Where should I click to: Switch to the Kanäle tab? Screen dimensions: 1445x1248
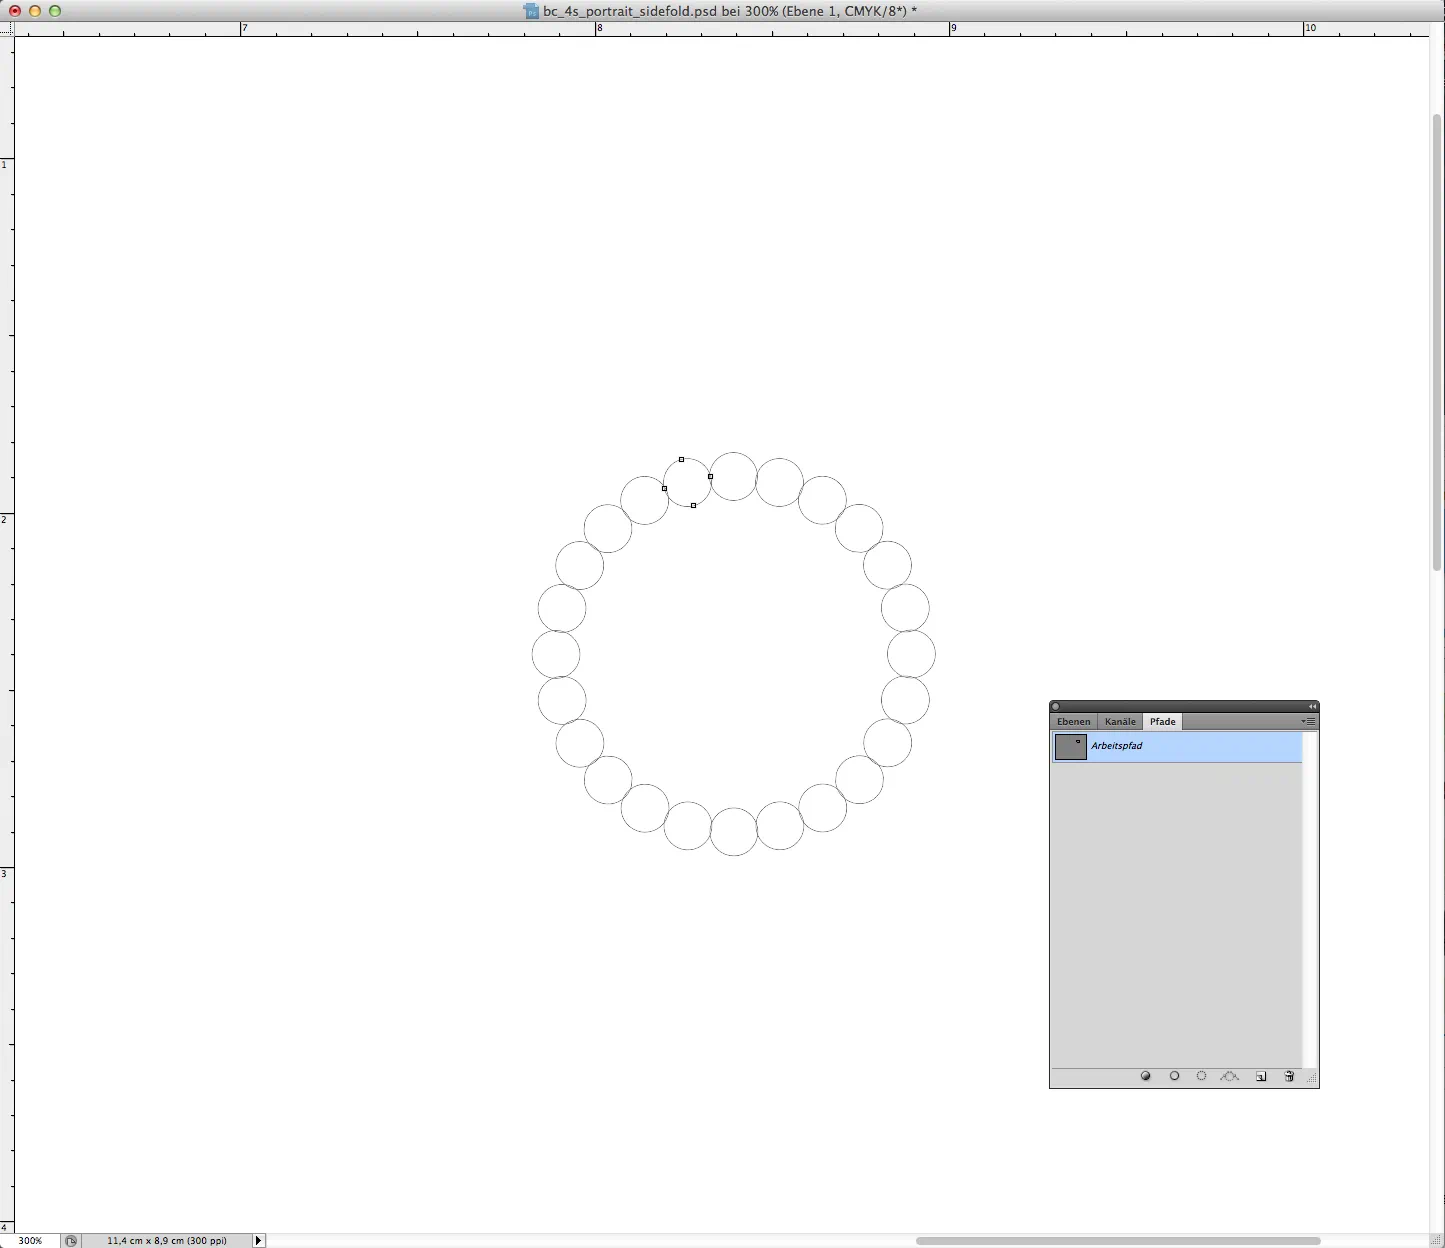pyautogui.click(x=1120, y=721)
